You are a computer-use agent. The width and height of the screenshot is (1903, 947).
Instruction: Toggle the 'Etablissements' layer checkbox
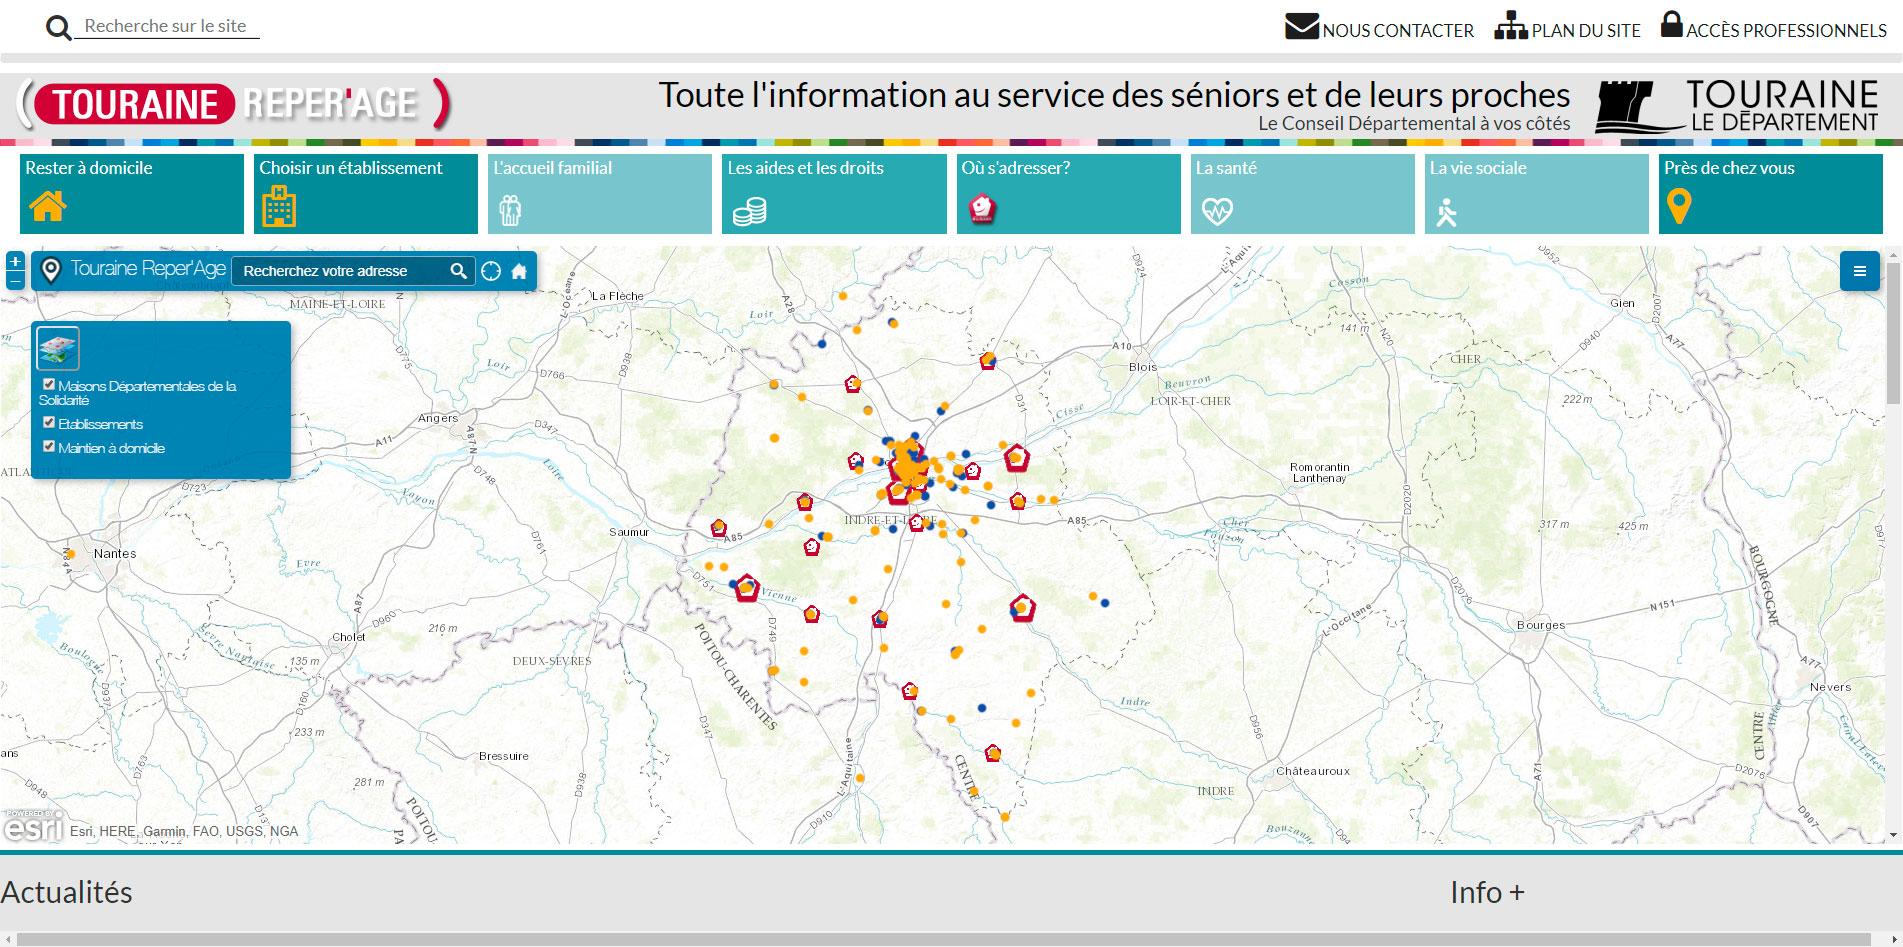(x=49, y=422)
